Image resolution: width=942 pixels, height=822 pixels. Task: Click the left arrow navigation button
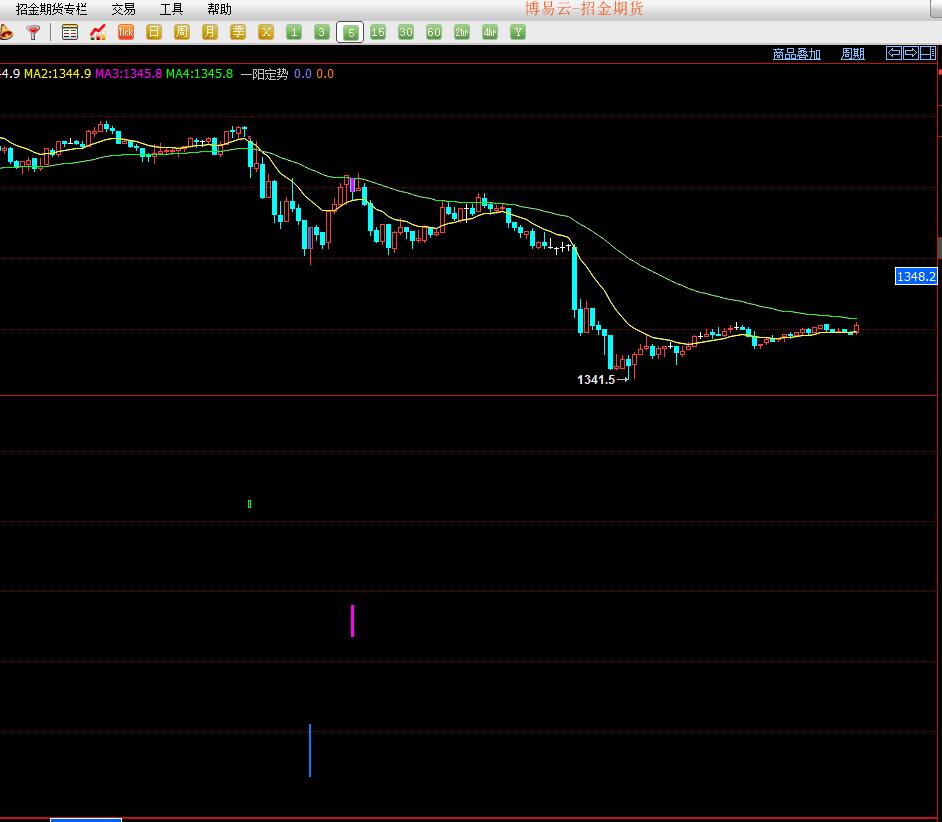895,53
